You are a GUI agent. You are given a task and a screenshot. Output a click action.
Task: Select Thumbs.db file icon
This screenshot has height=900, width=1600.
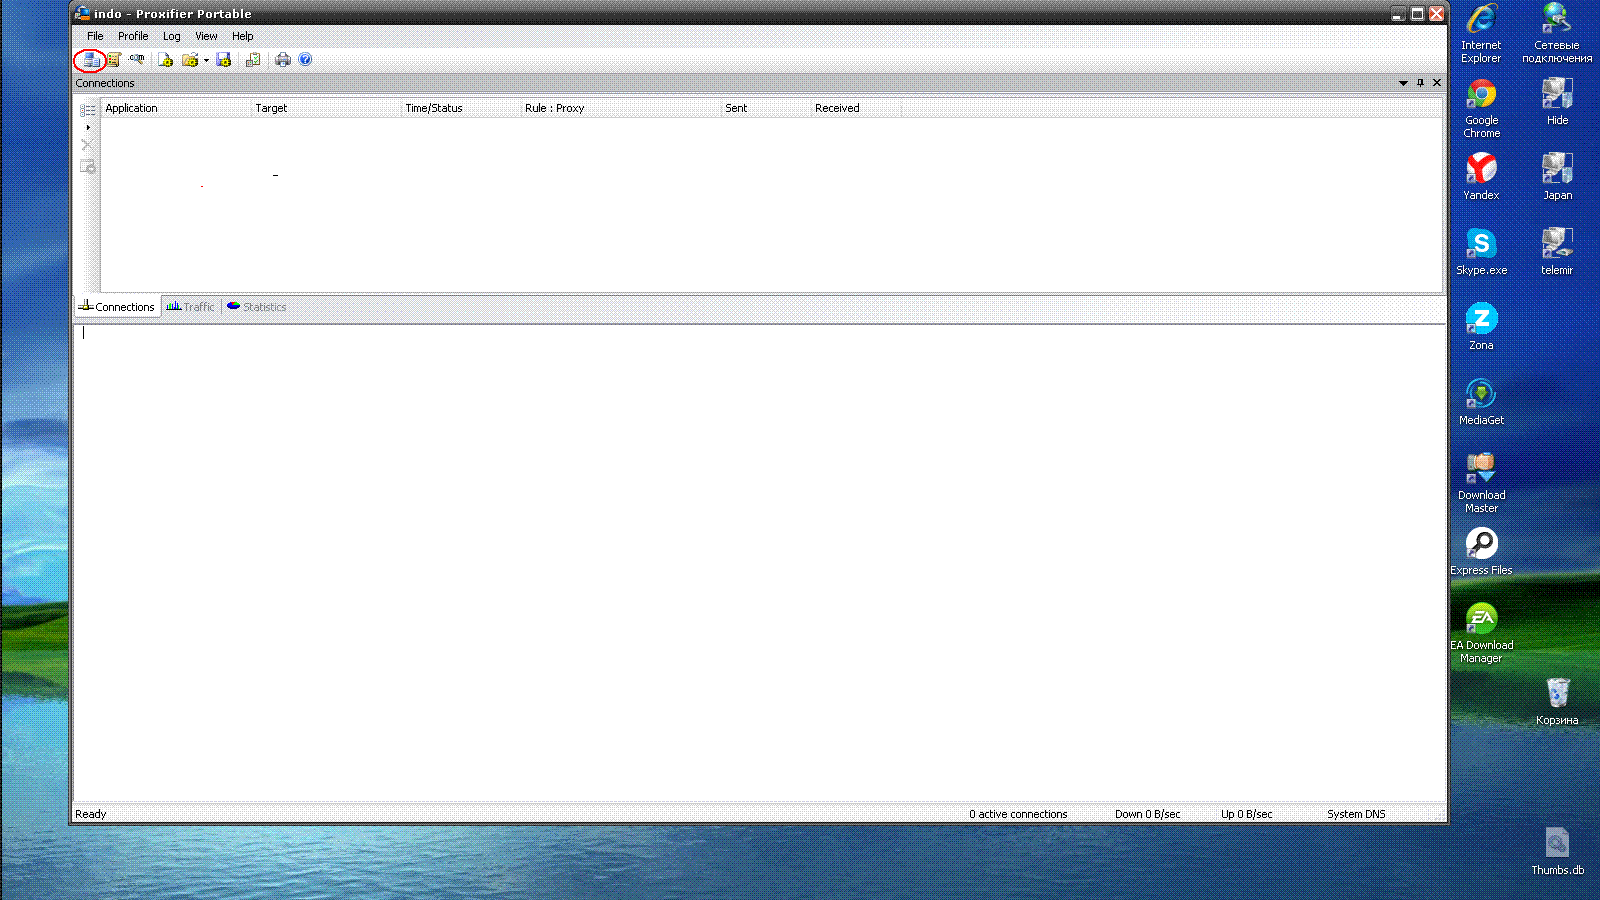point(1557,851)
